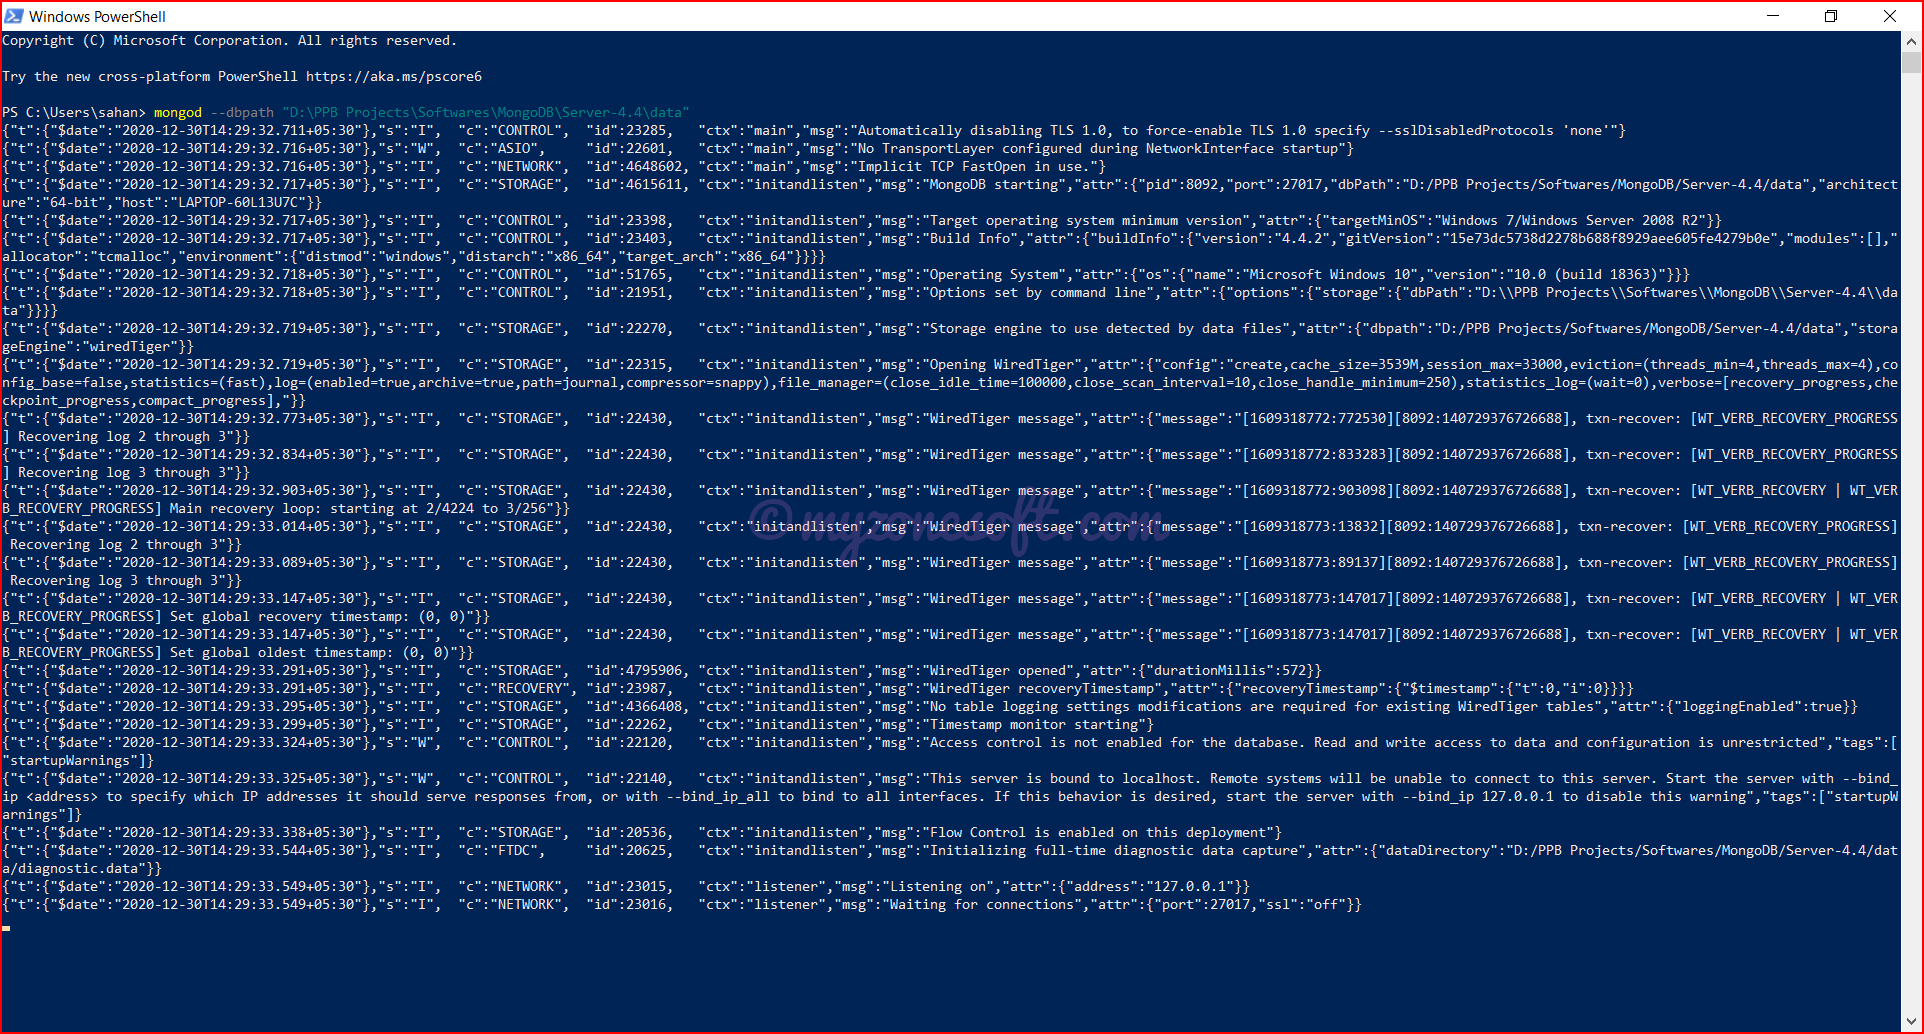Close the Windows PowerShell window
The image size is (1924, 1034).
coord(1890,16)
